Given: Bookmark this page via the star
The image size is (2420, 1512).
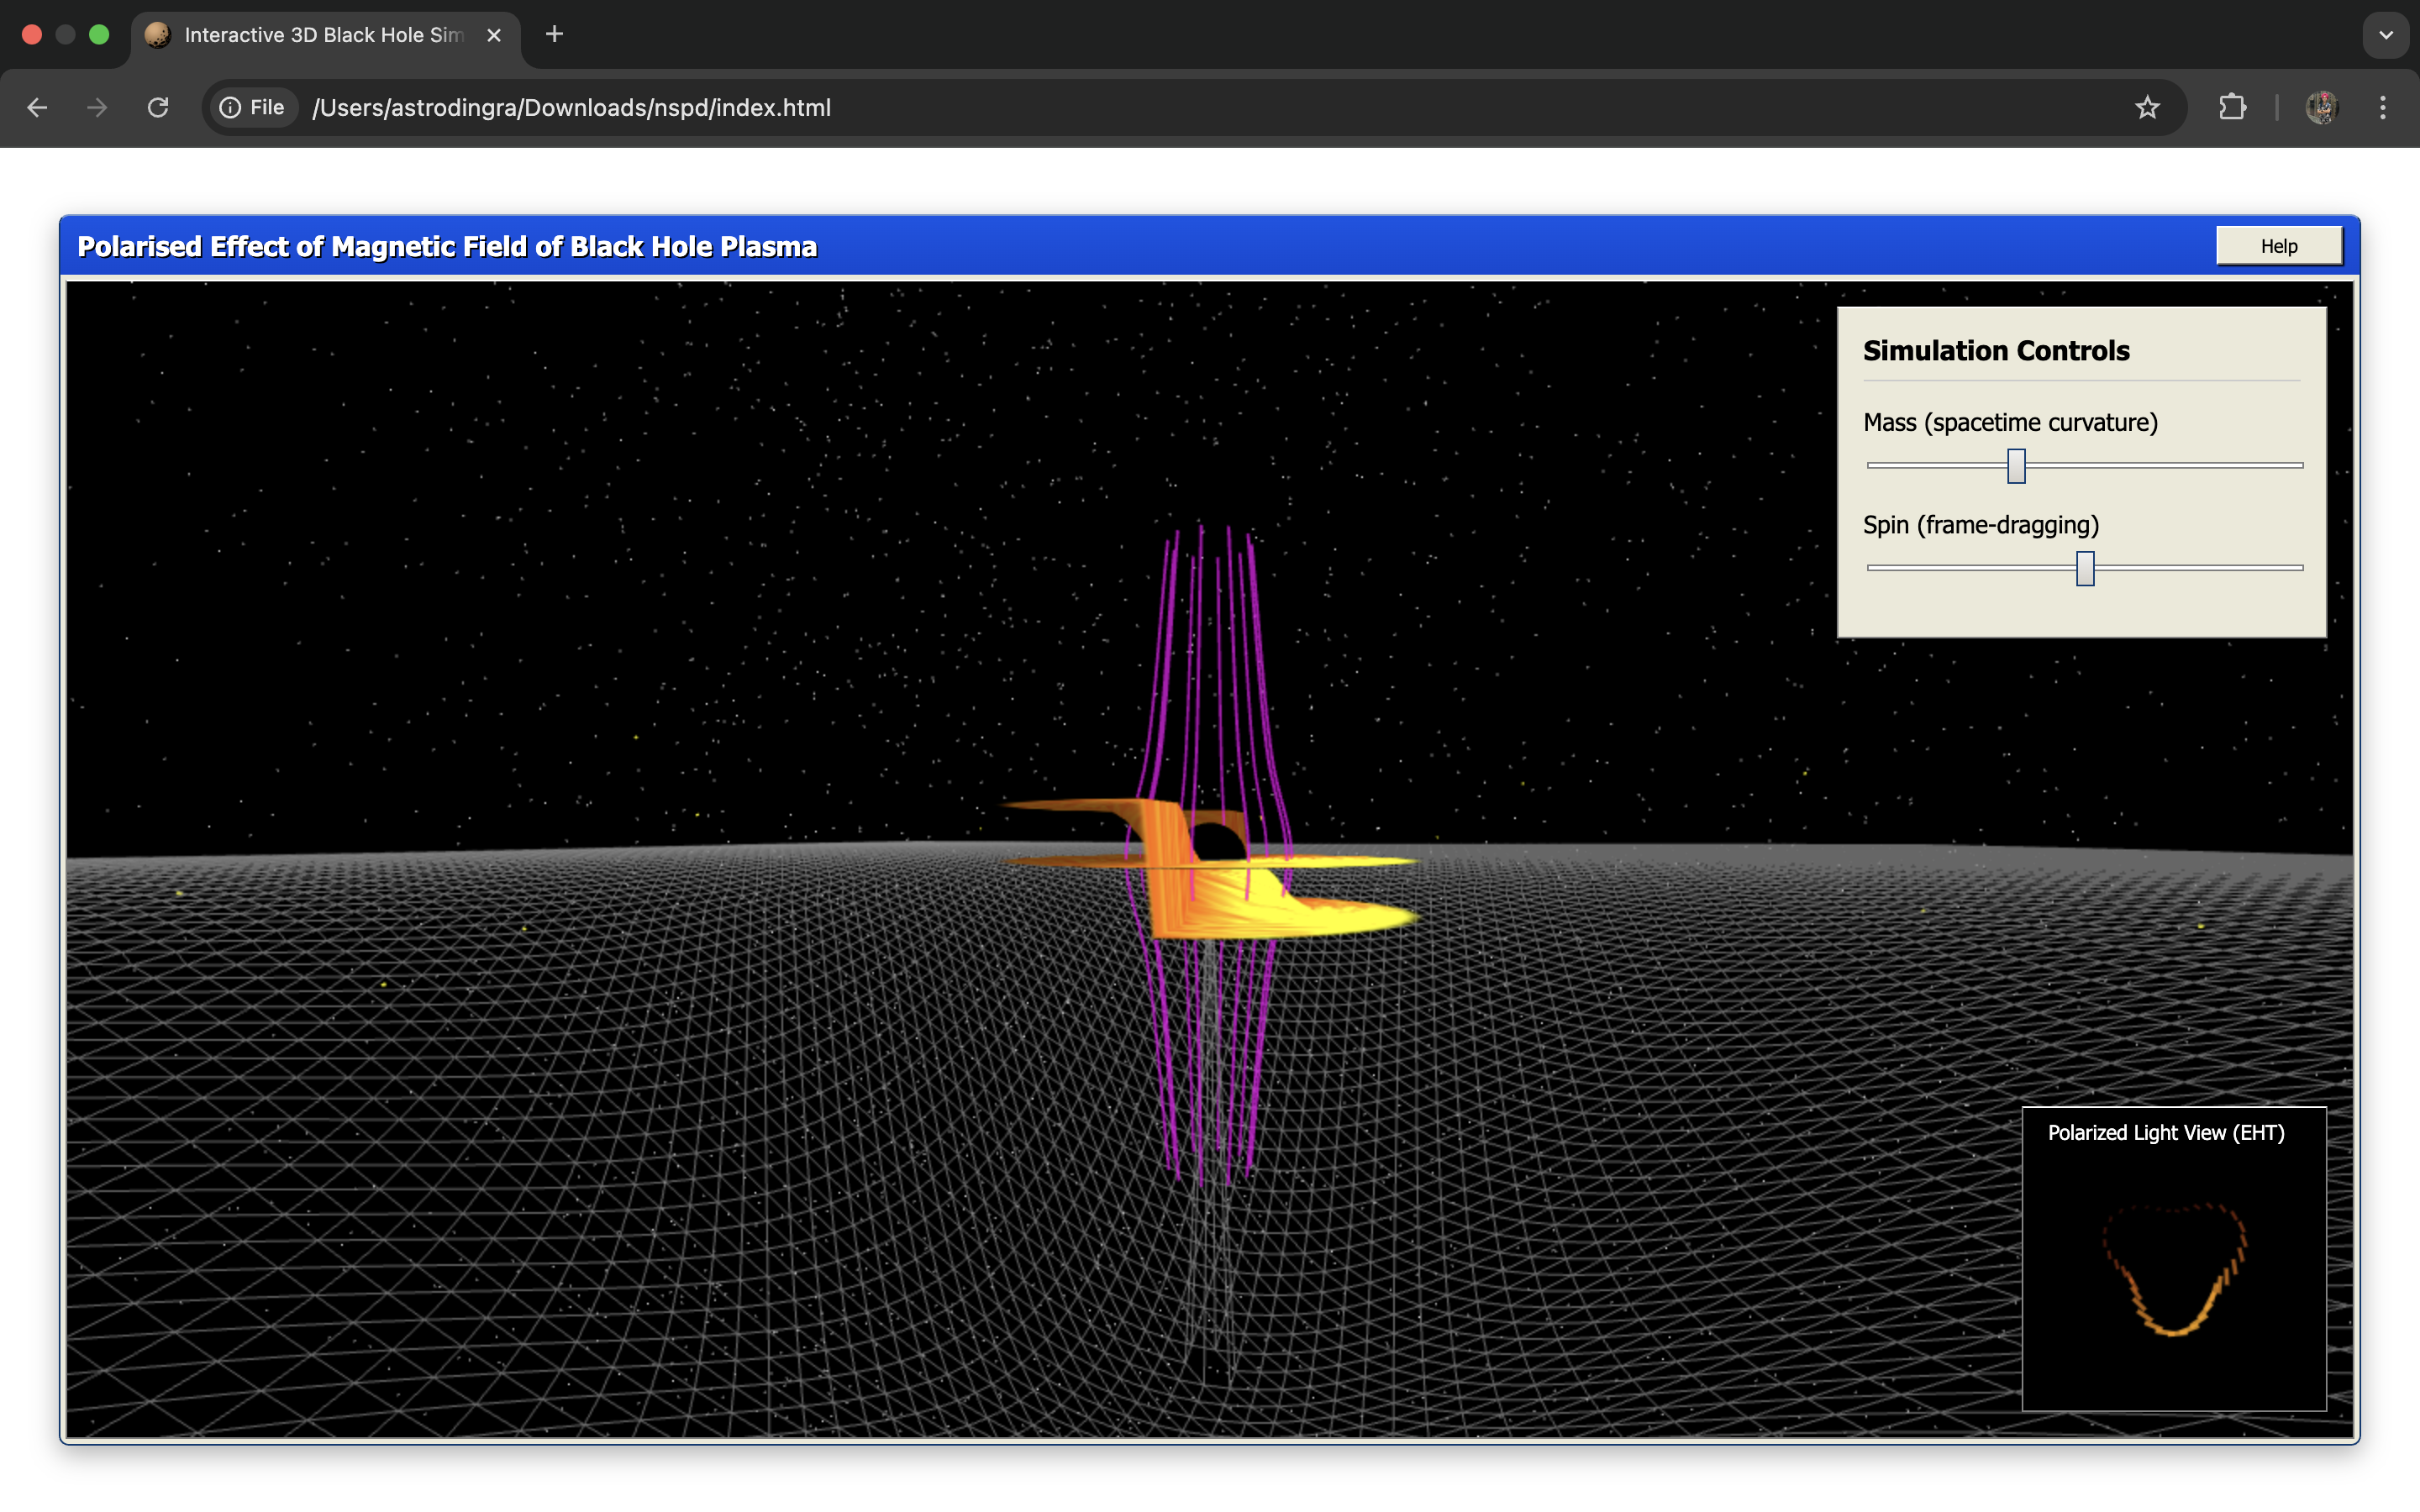Looking at the screenshot, I should coord(2146,107).
